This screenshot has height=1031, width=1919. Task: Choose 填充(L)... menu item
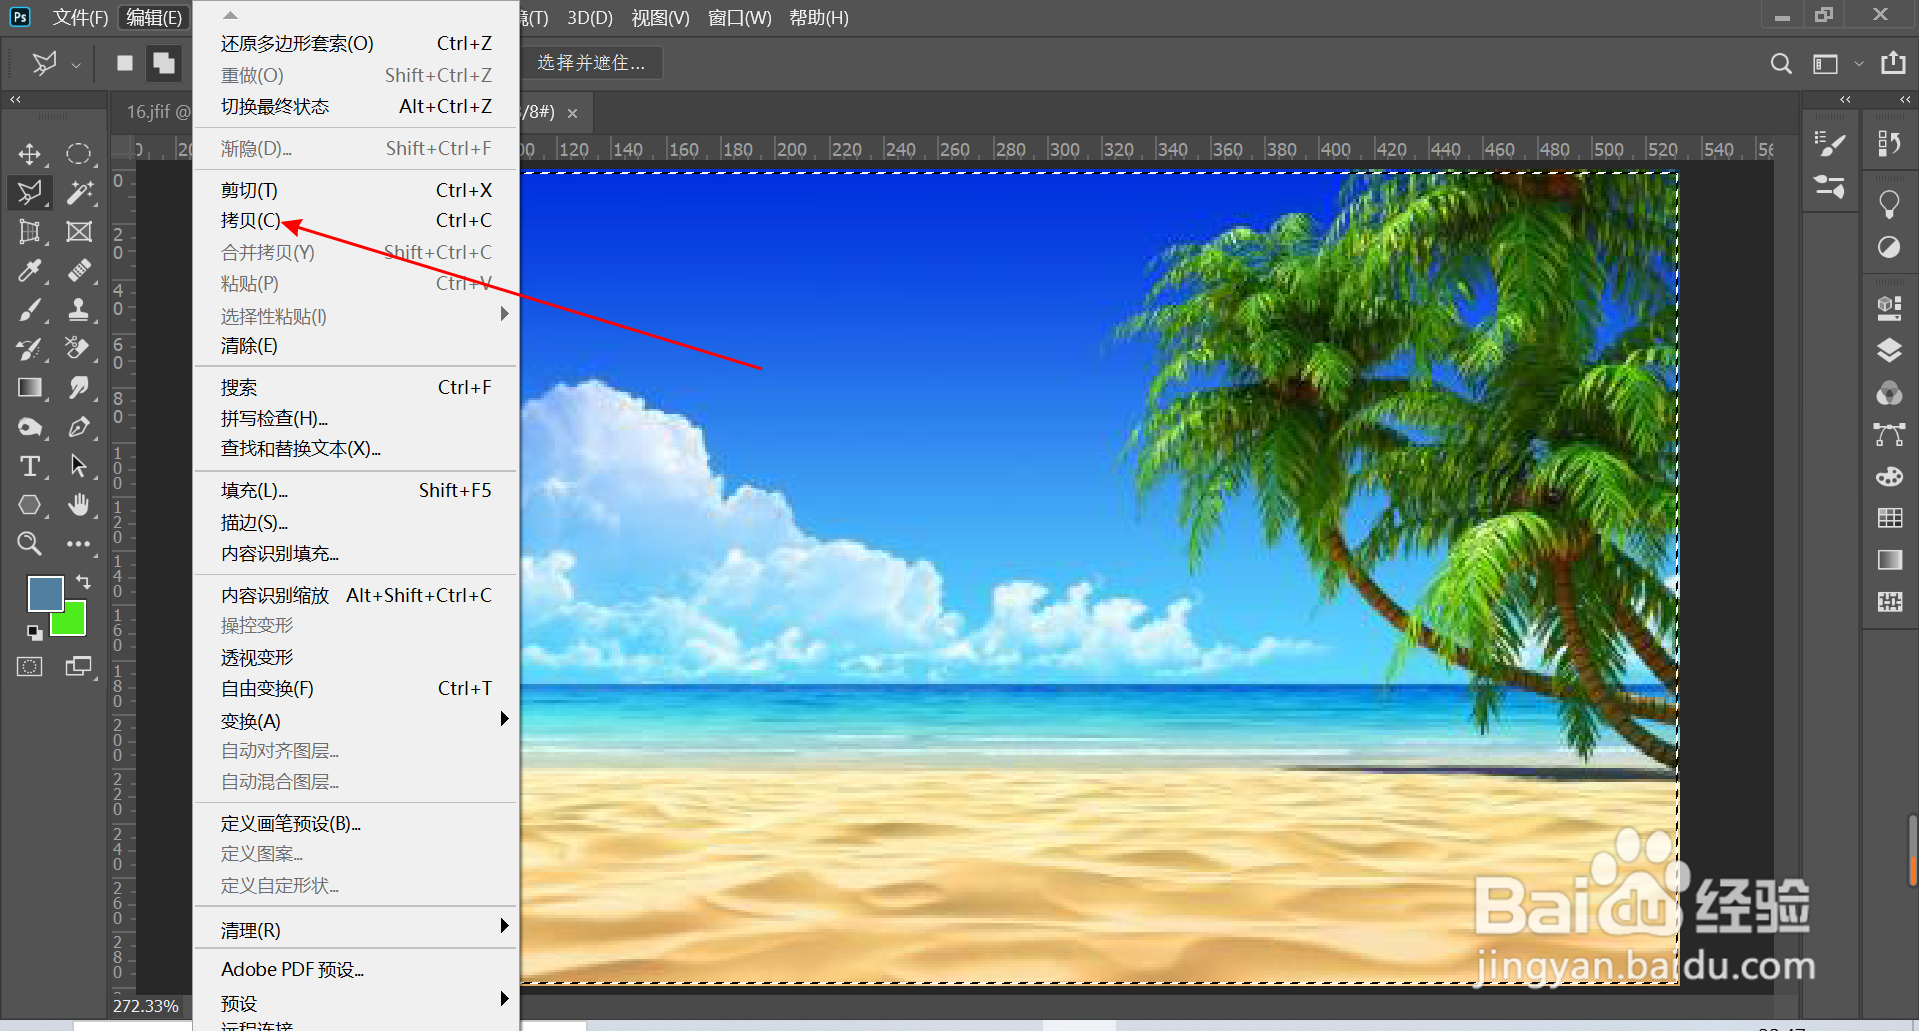coord(356,491)
